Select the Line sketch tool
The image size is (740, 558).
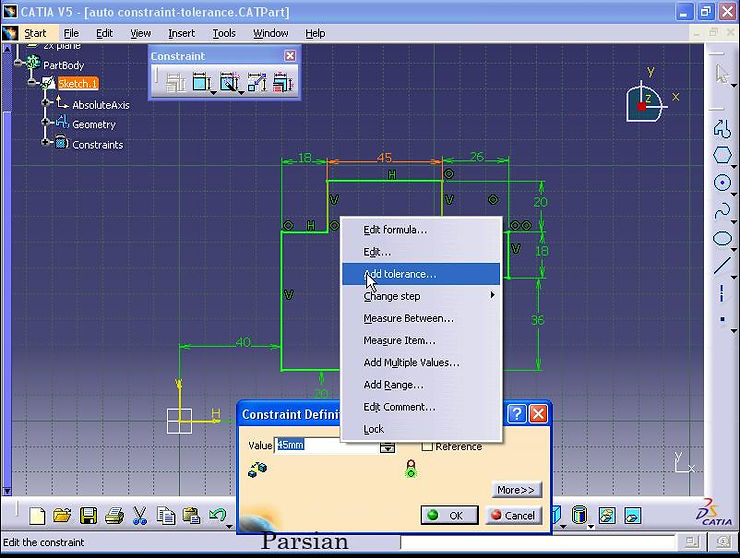click(722, 265)
